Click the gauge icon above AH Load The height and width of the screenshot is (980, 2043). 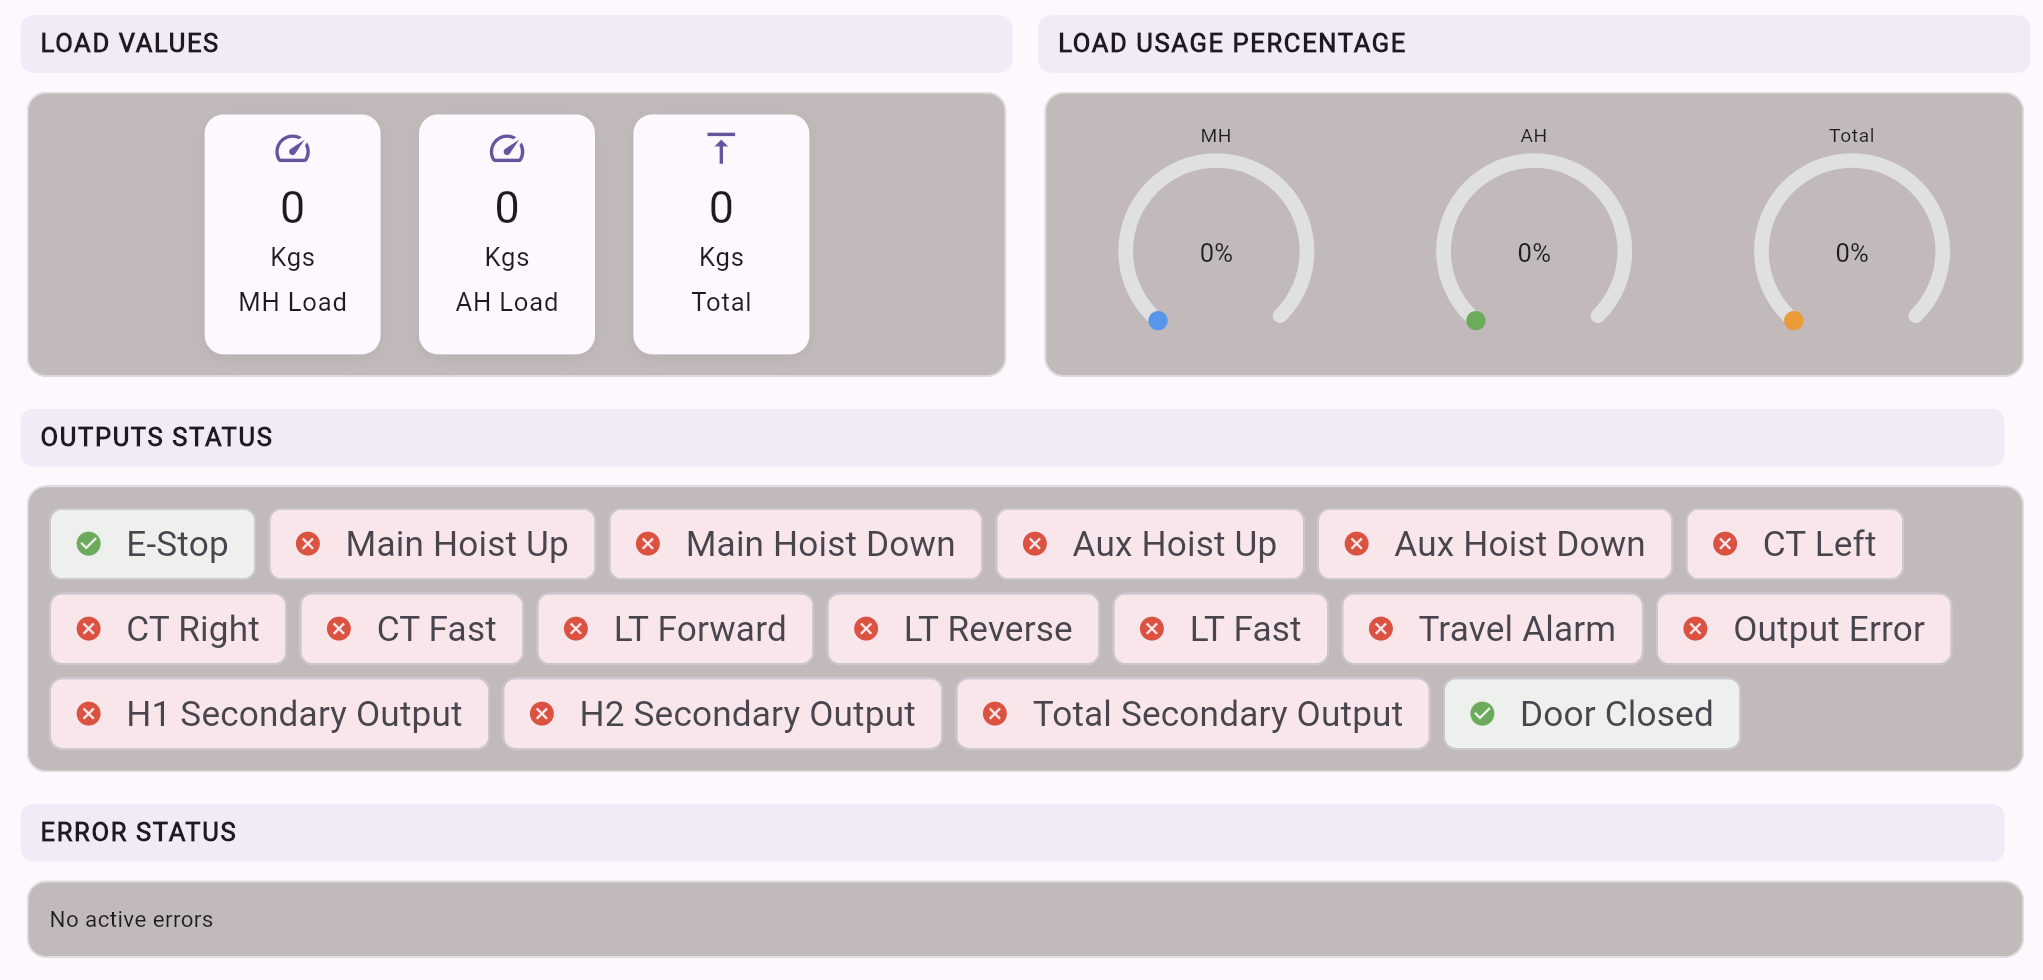[x=507, y=149]
